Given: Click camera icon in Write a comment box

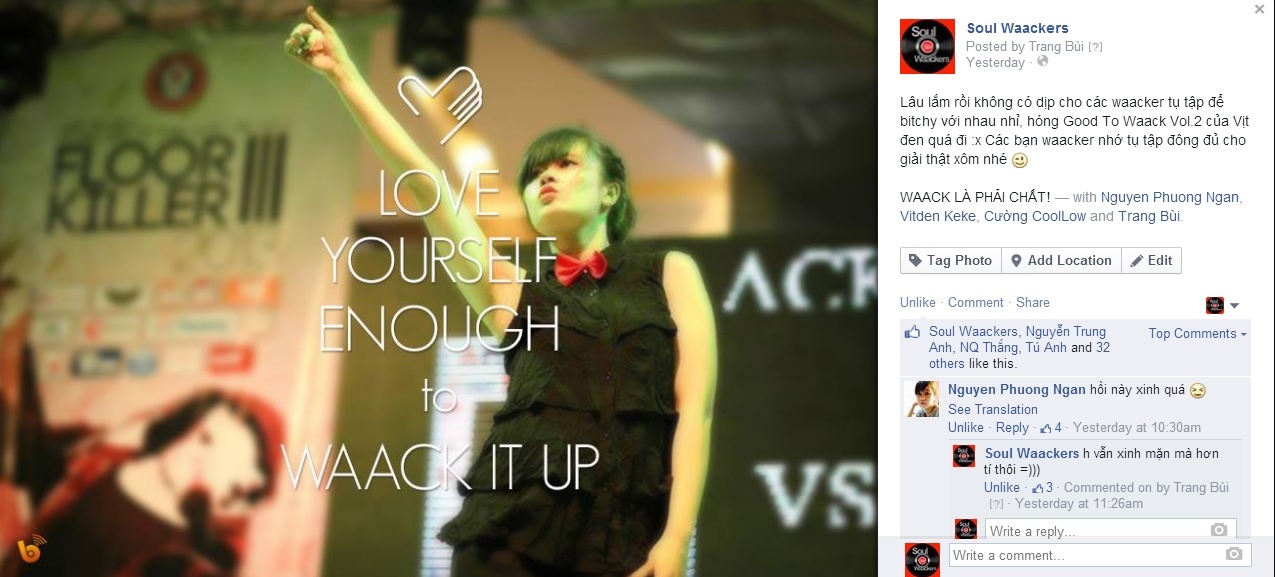Looking at the screenshot, I should (1234, 555).
